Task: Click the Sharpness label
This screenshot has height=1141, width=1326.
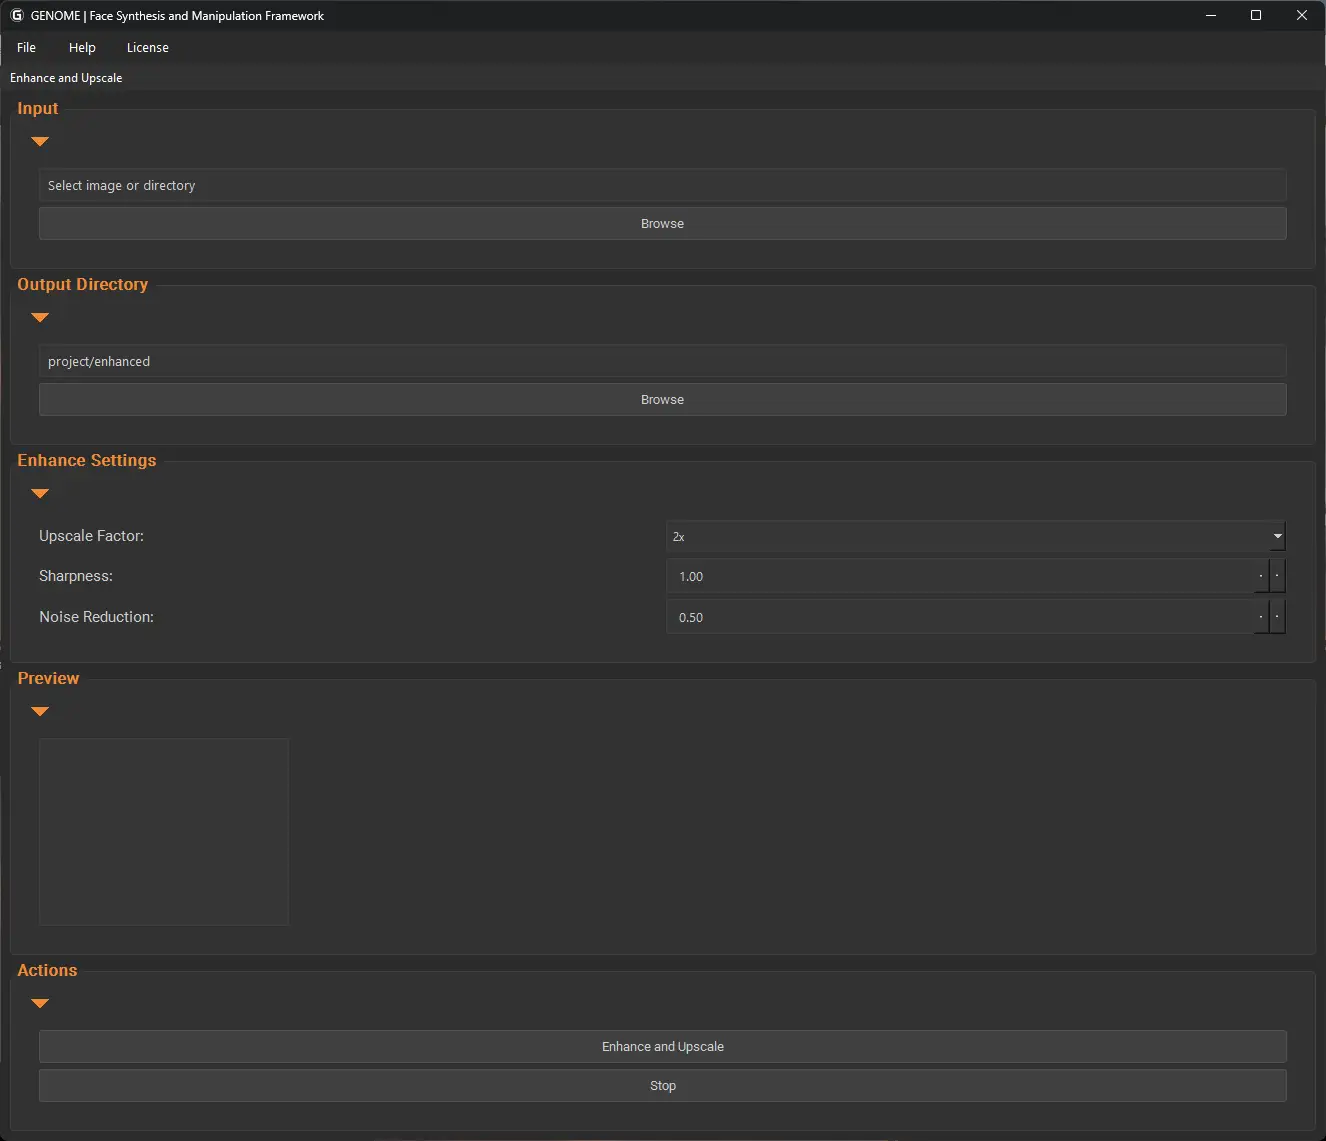Action: pyautogui.click(x=76, y=576)
